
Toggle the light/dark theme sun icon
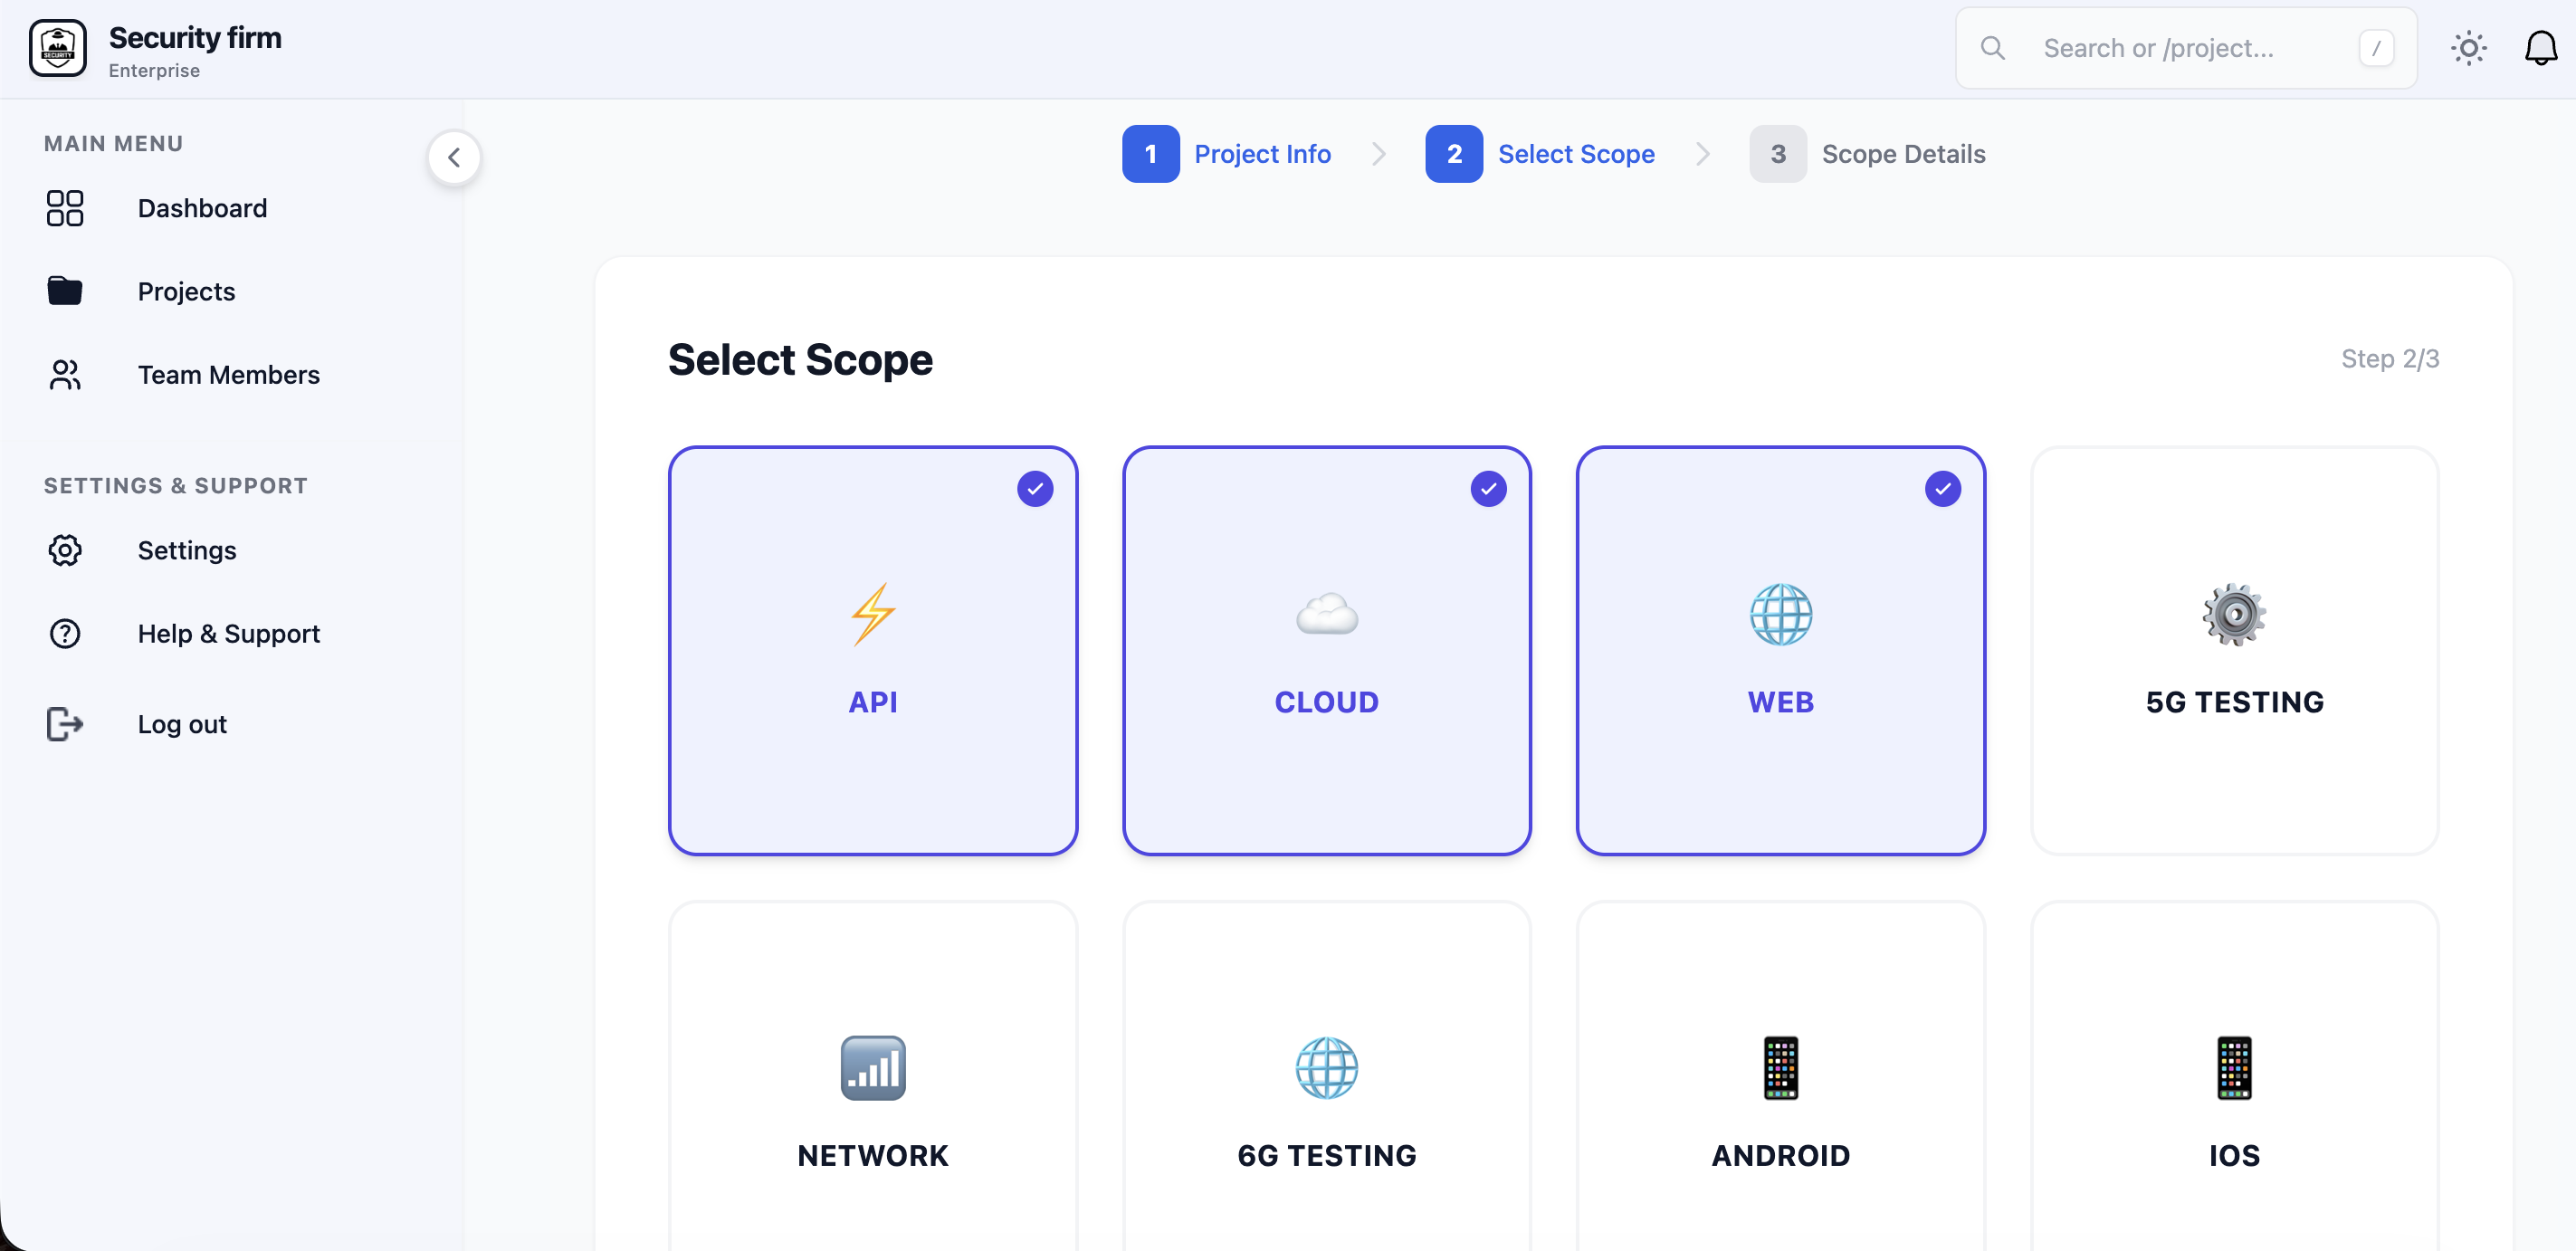coord(2468,48)
